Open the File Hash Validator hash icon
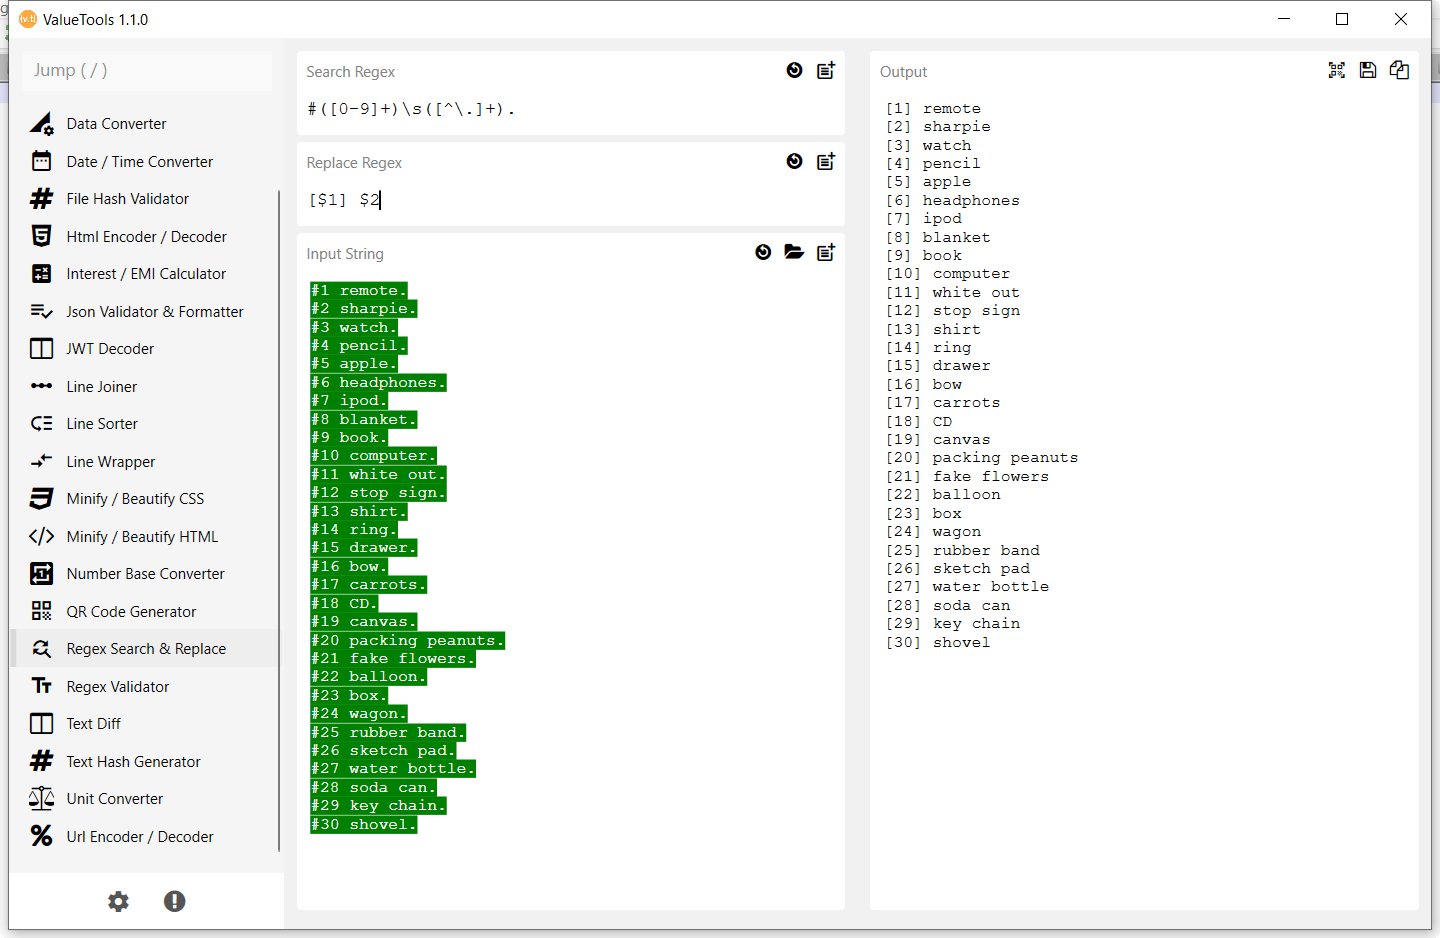1440x938 pixels. [41, 199]
